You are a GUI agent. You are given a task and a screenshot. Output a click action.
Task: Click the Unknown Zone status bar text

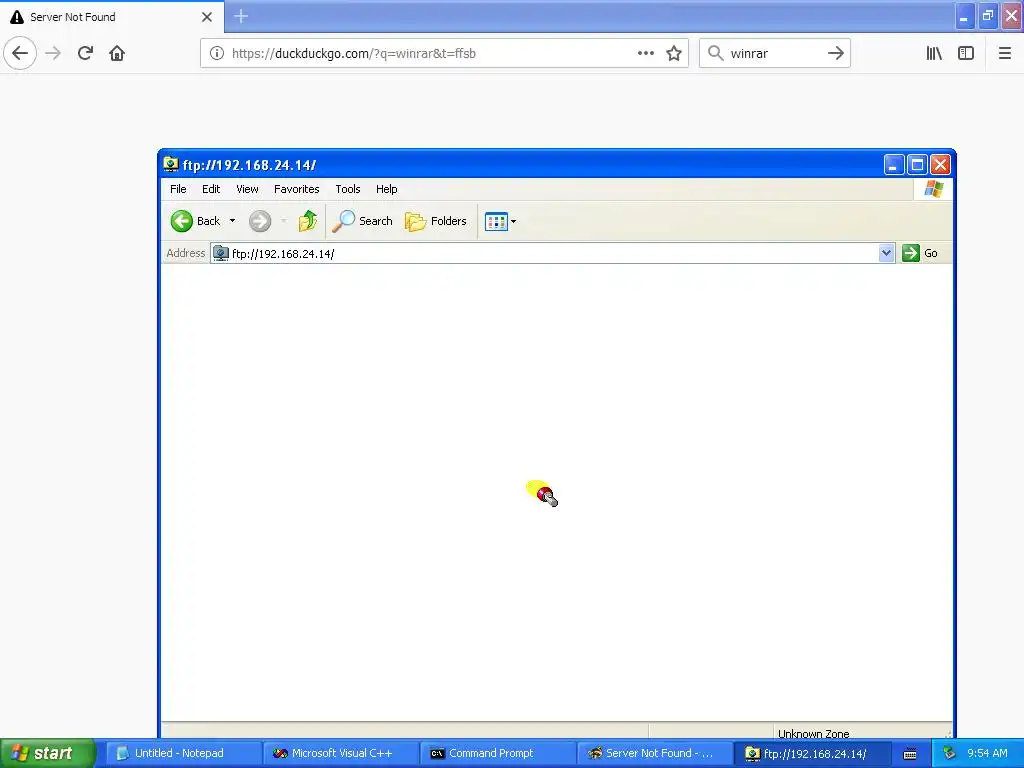pyautogui.click(x=813, y=733)
